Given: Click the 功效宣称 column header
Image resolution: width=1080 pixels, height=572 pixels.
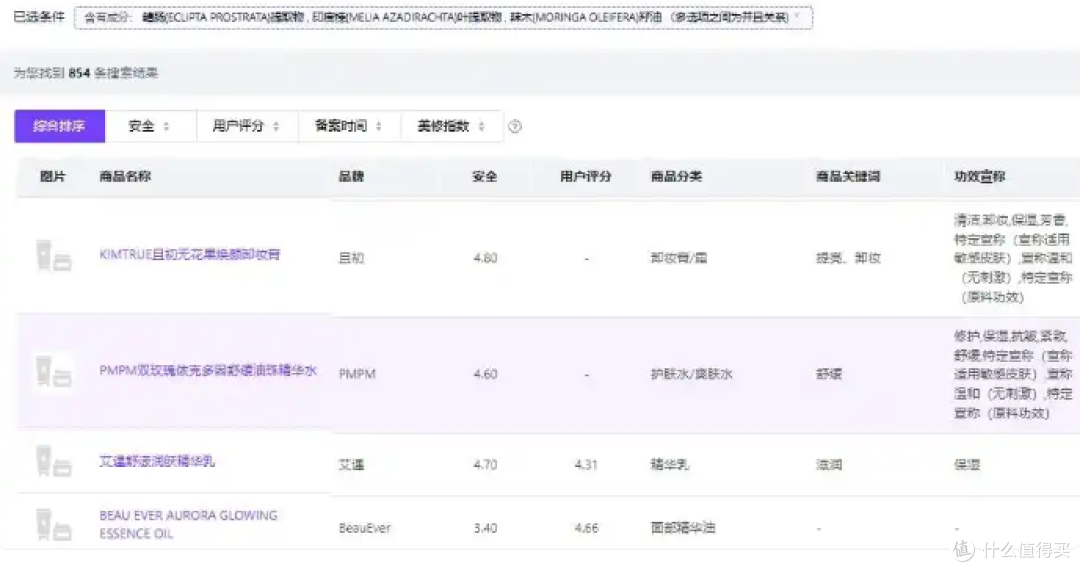Looking at the screenshot, I should coord(979,176).
